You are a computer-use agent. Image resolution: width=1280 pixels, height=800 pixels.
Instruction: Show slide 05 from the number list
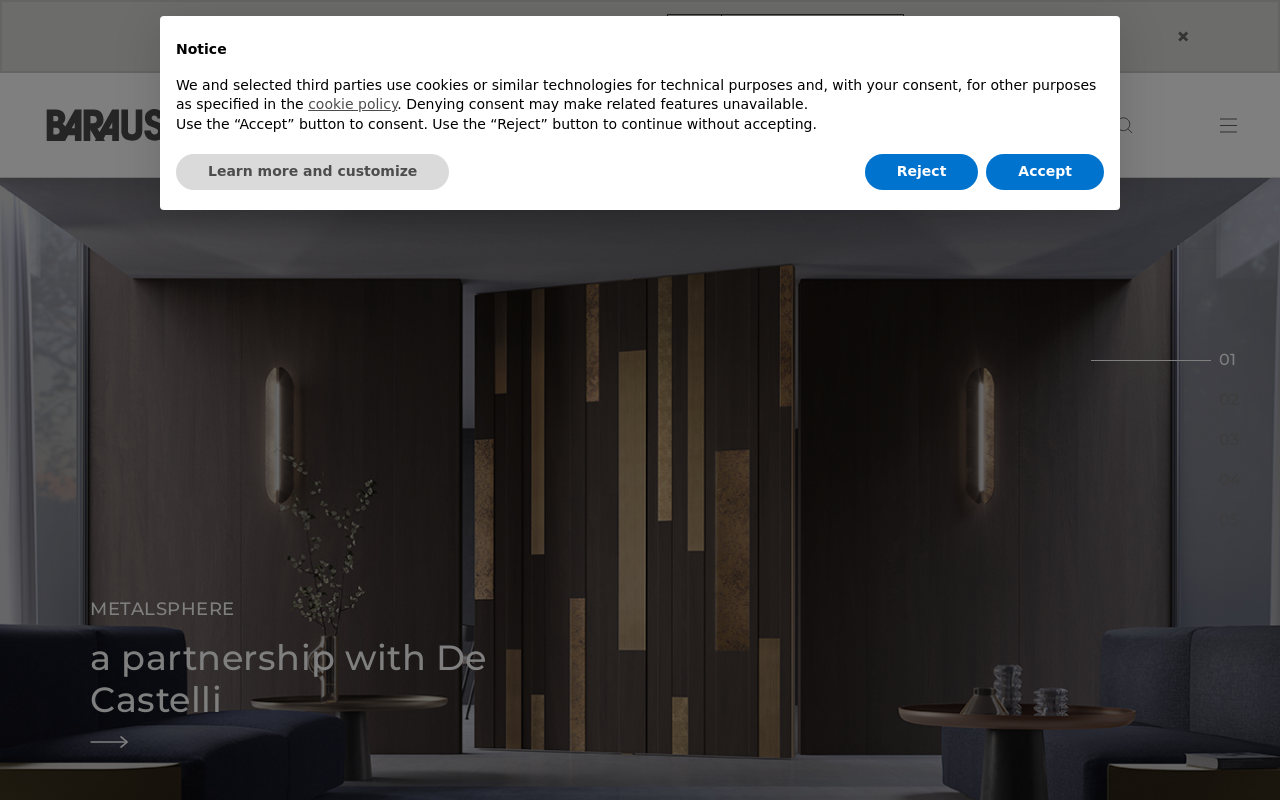(x=1227, y=520)
